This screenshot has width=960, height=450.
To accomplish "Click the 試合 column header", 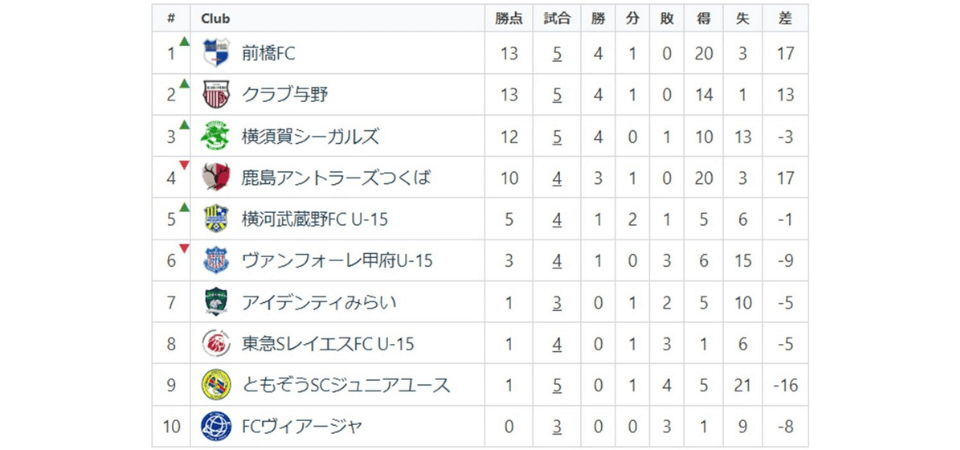I will point(557,18).
